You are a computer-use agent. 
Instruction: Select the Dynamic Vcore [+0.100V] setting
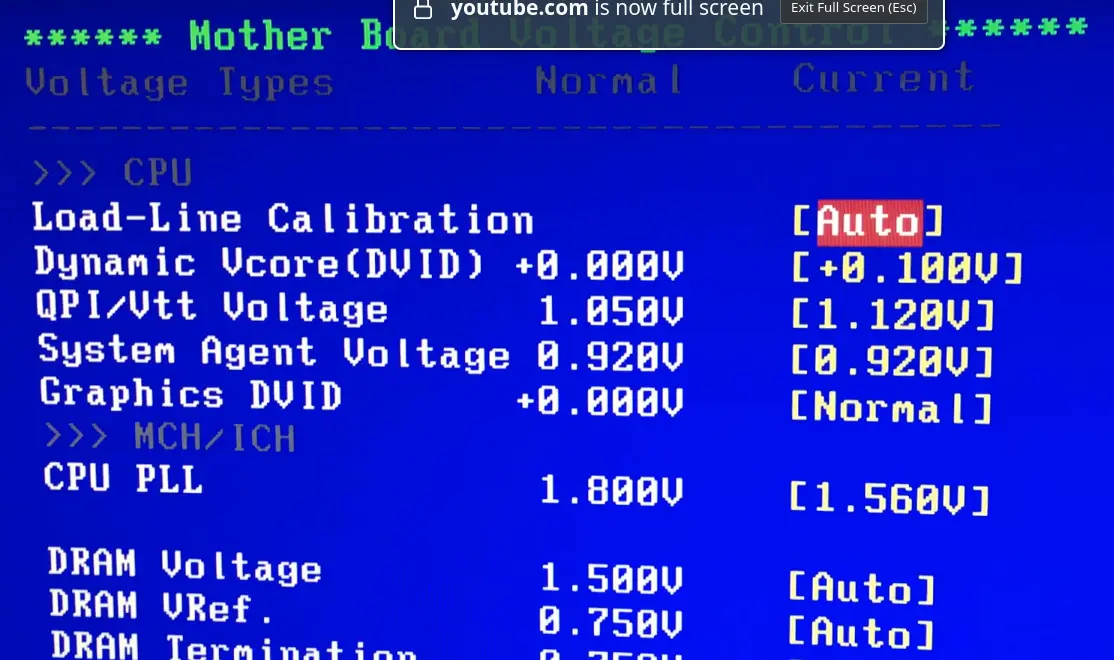pyautogui.click(x=907, y=269)
